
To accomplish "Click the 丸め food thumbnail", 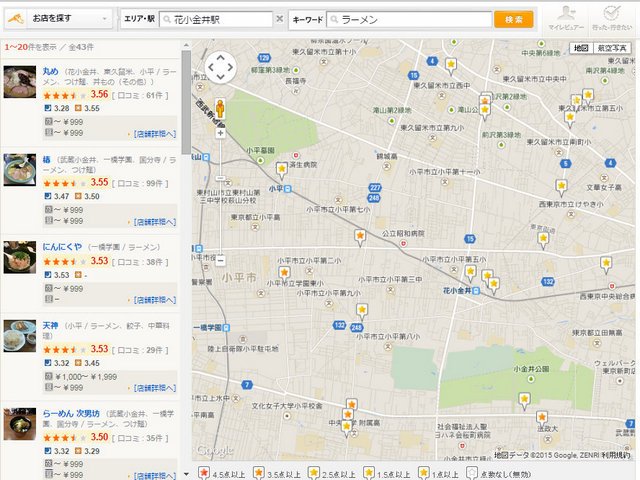I will 20,82.
